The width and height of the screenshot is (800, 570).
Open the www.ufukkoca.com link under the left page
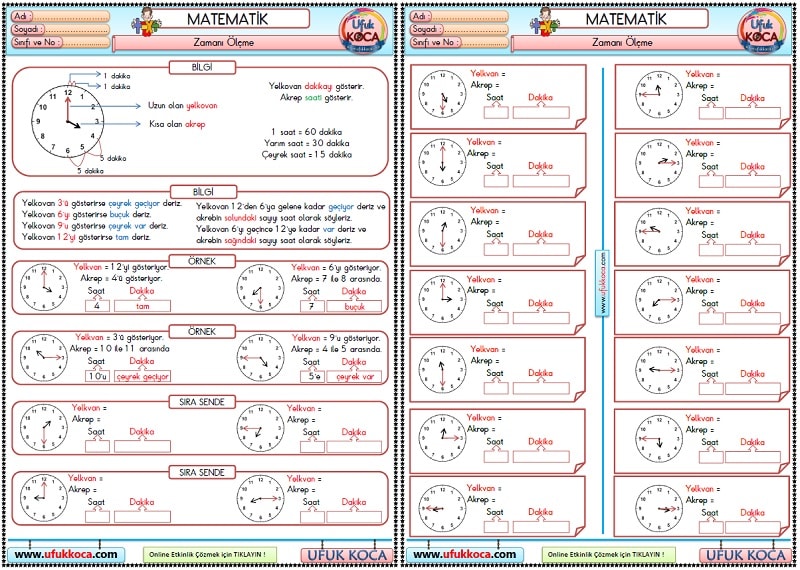(66, 554)
